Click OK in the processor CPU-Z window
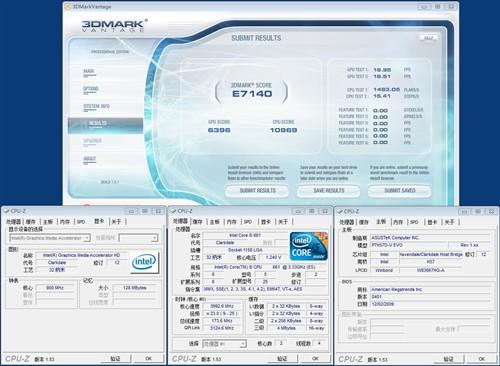This screenshot has width=500, height=366. [315, 359]
